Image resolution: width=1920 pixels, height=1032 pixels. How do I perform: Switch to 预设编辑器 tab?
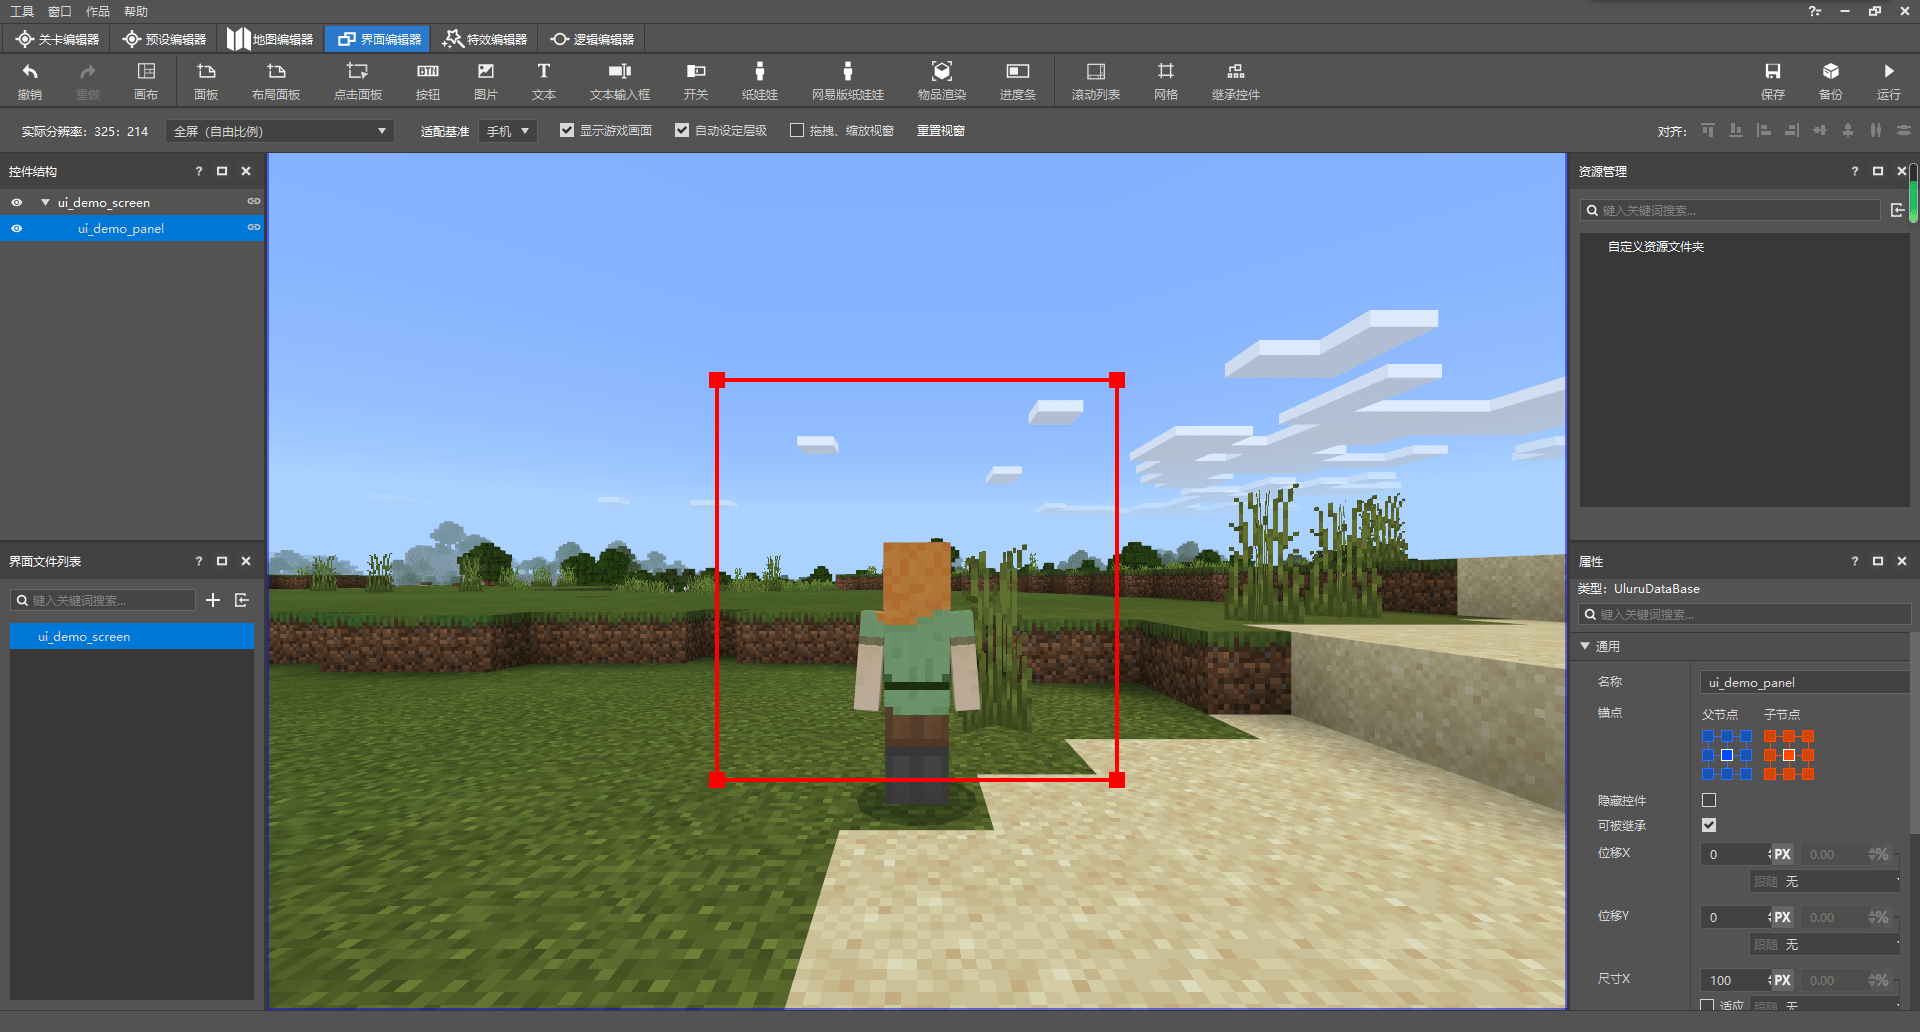point(164,39)
